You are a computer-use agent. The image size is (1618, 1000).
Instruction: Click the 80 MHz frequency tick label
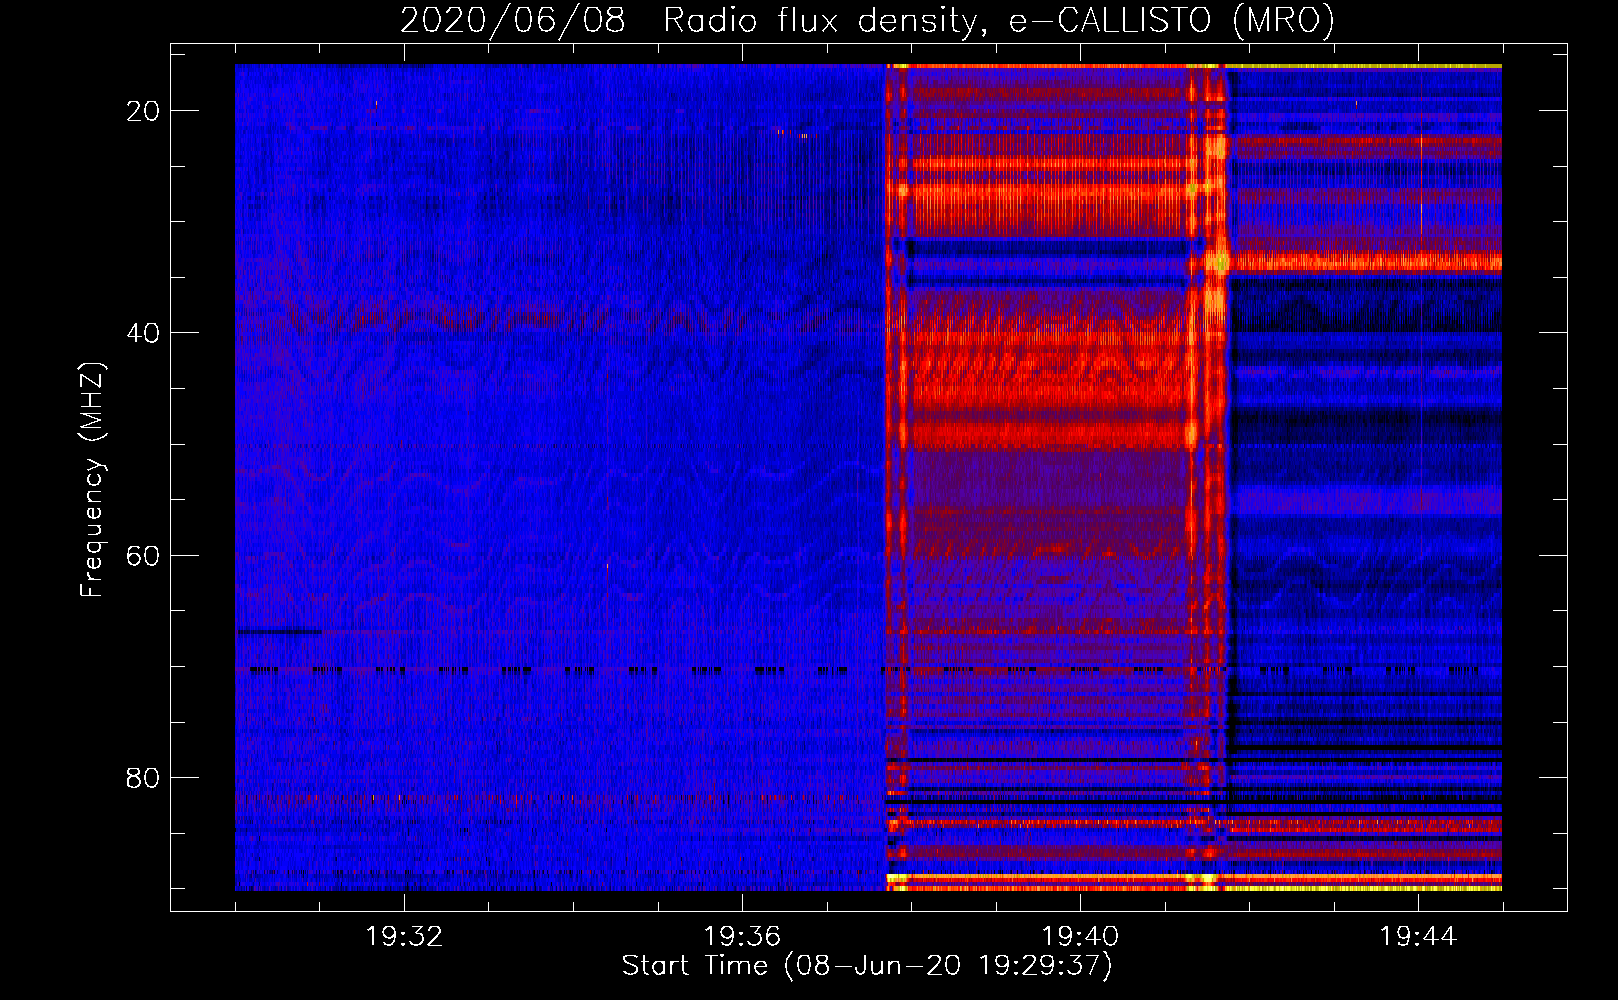[143, 777]
